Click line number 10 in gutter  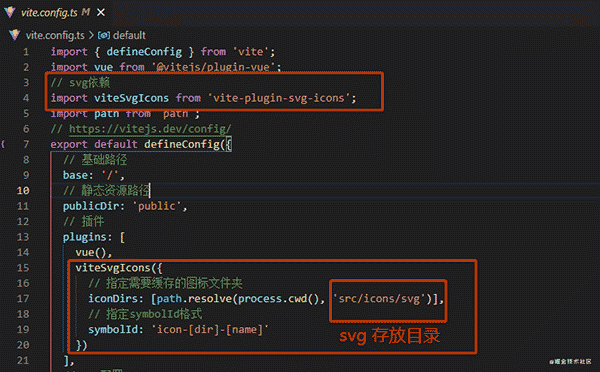click(23, 191)
